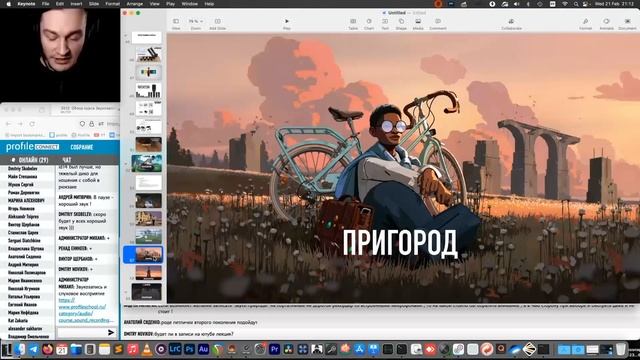The height and width of the screenshot is (360, 640).
Task: Open Firefox from the Dock
Action: (47, 349)
